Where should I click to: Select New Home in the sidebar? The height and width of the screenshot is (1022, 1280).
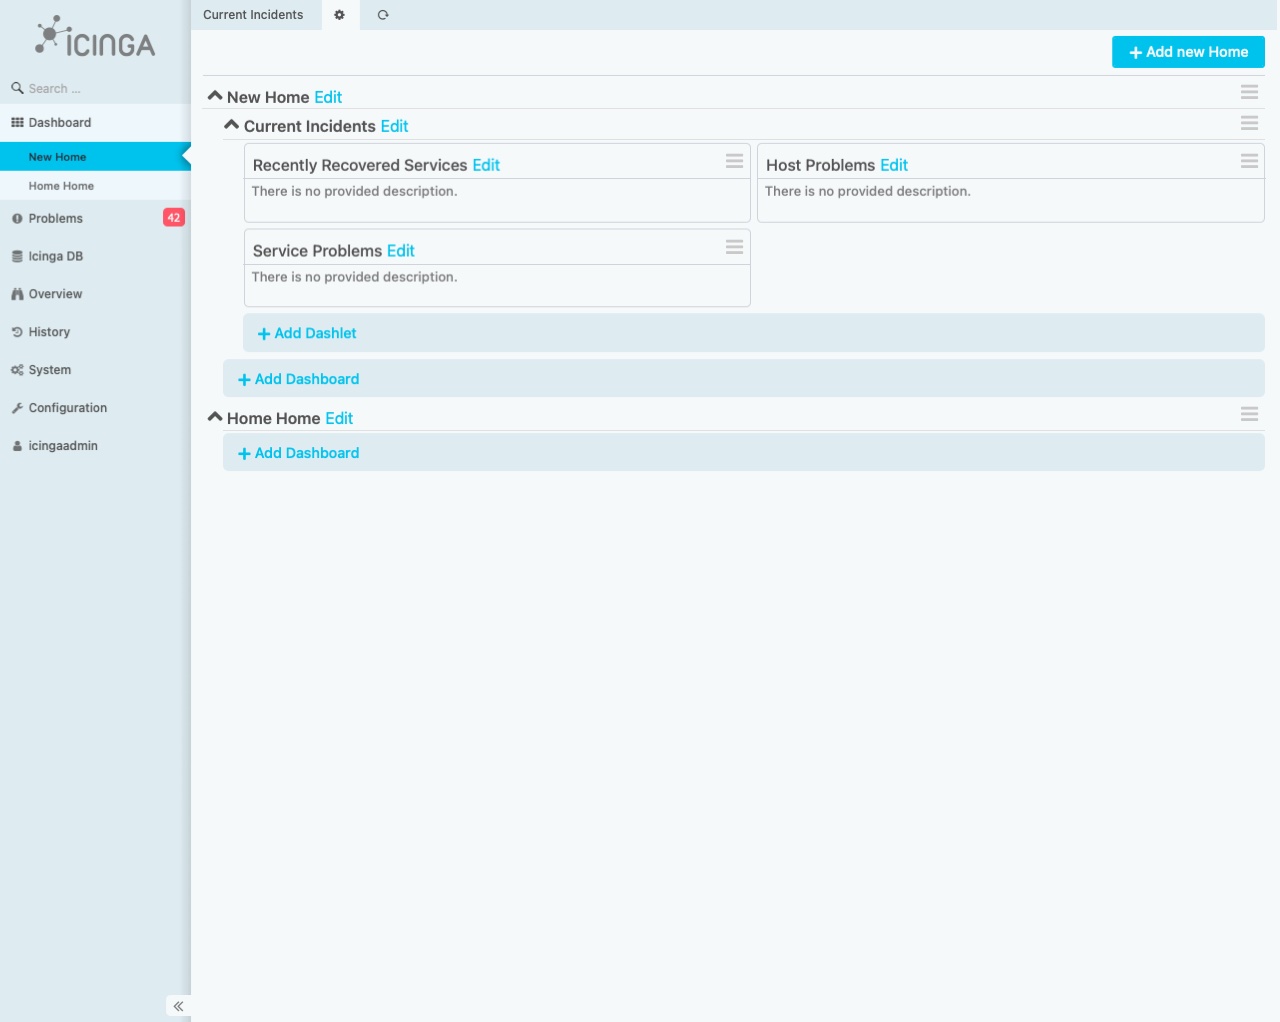(95, 157)
